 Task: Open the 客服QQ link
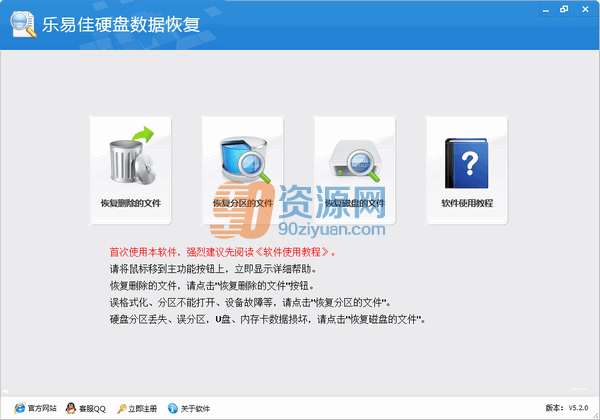92,409
